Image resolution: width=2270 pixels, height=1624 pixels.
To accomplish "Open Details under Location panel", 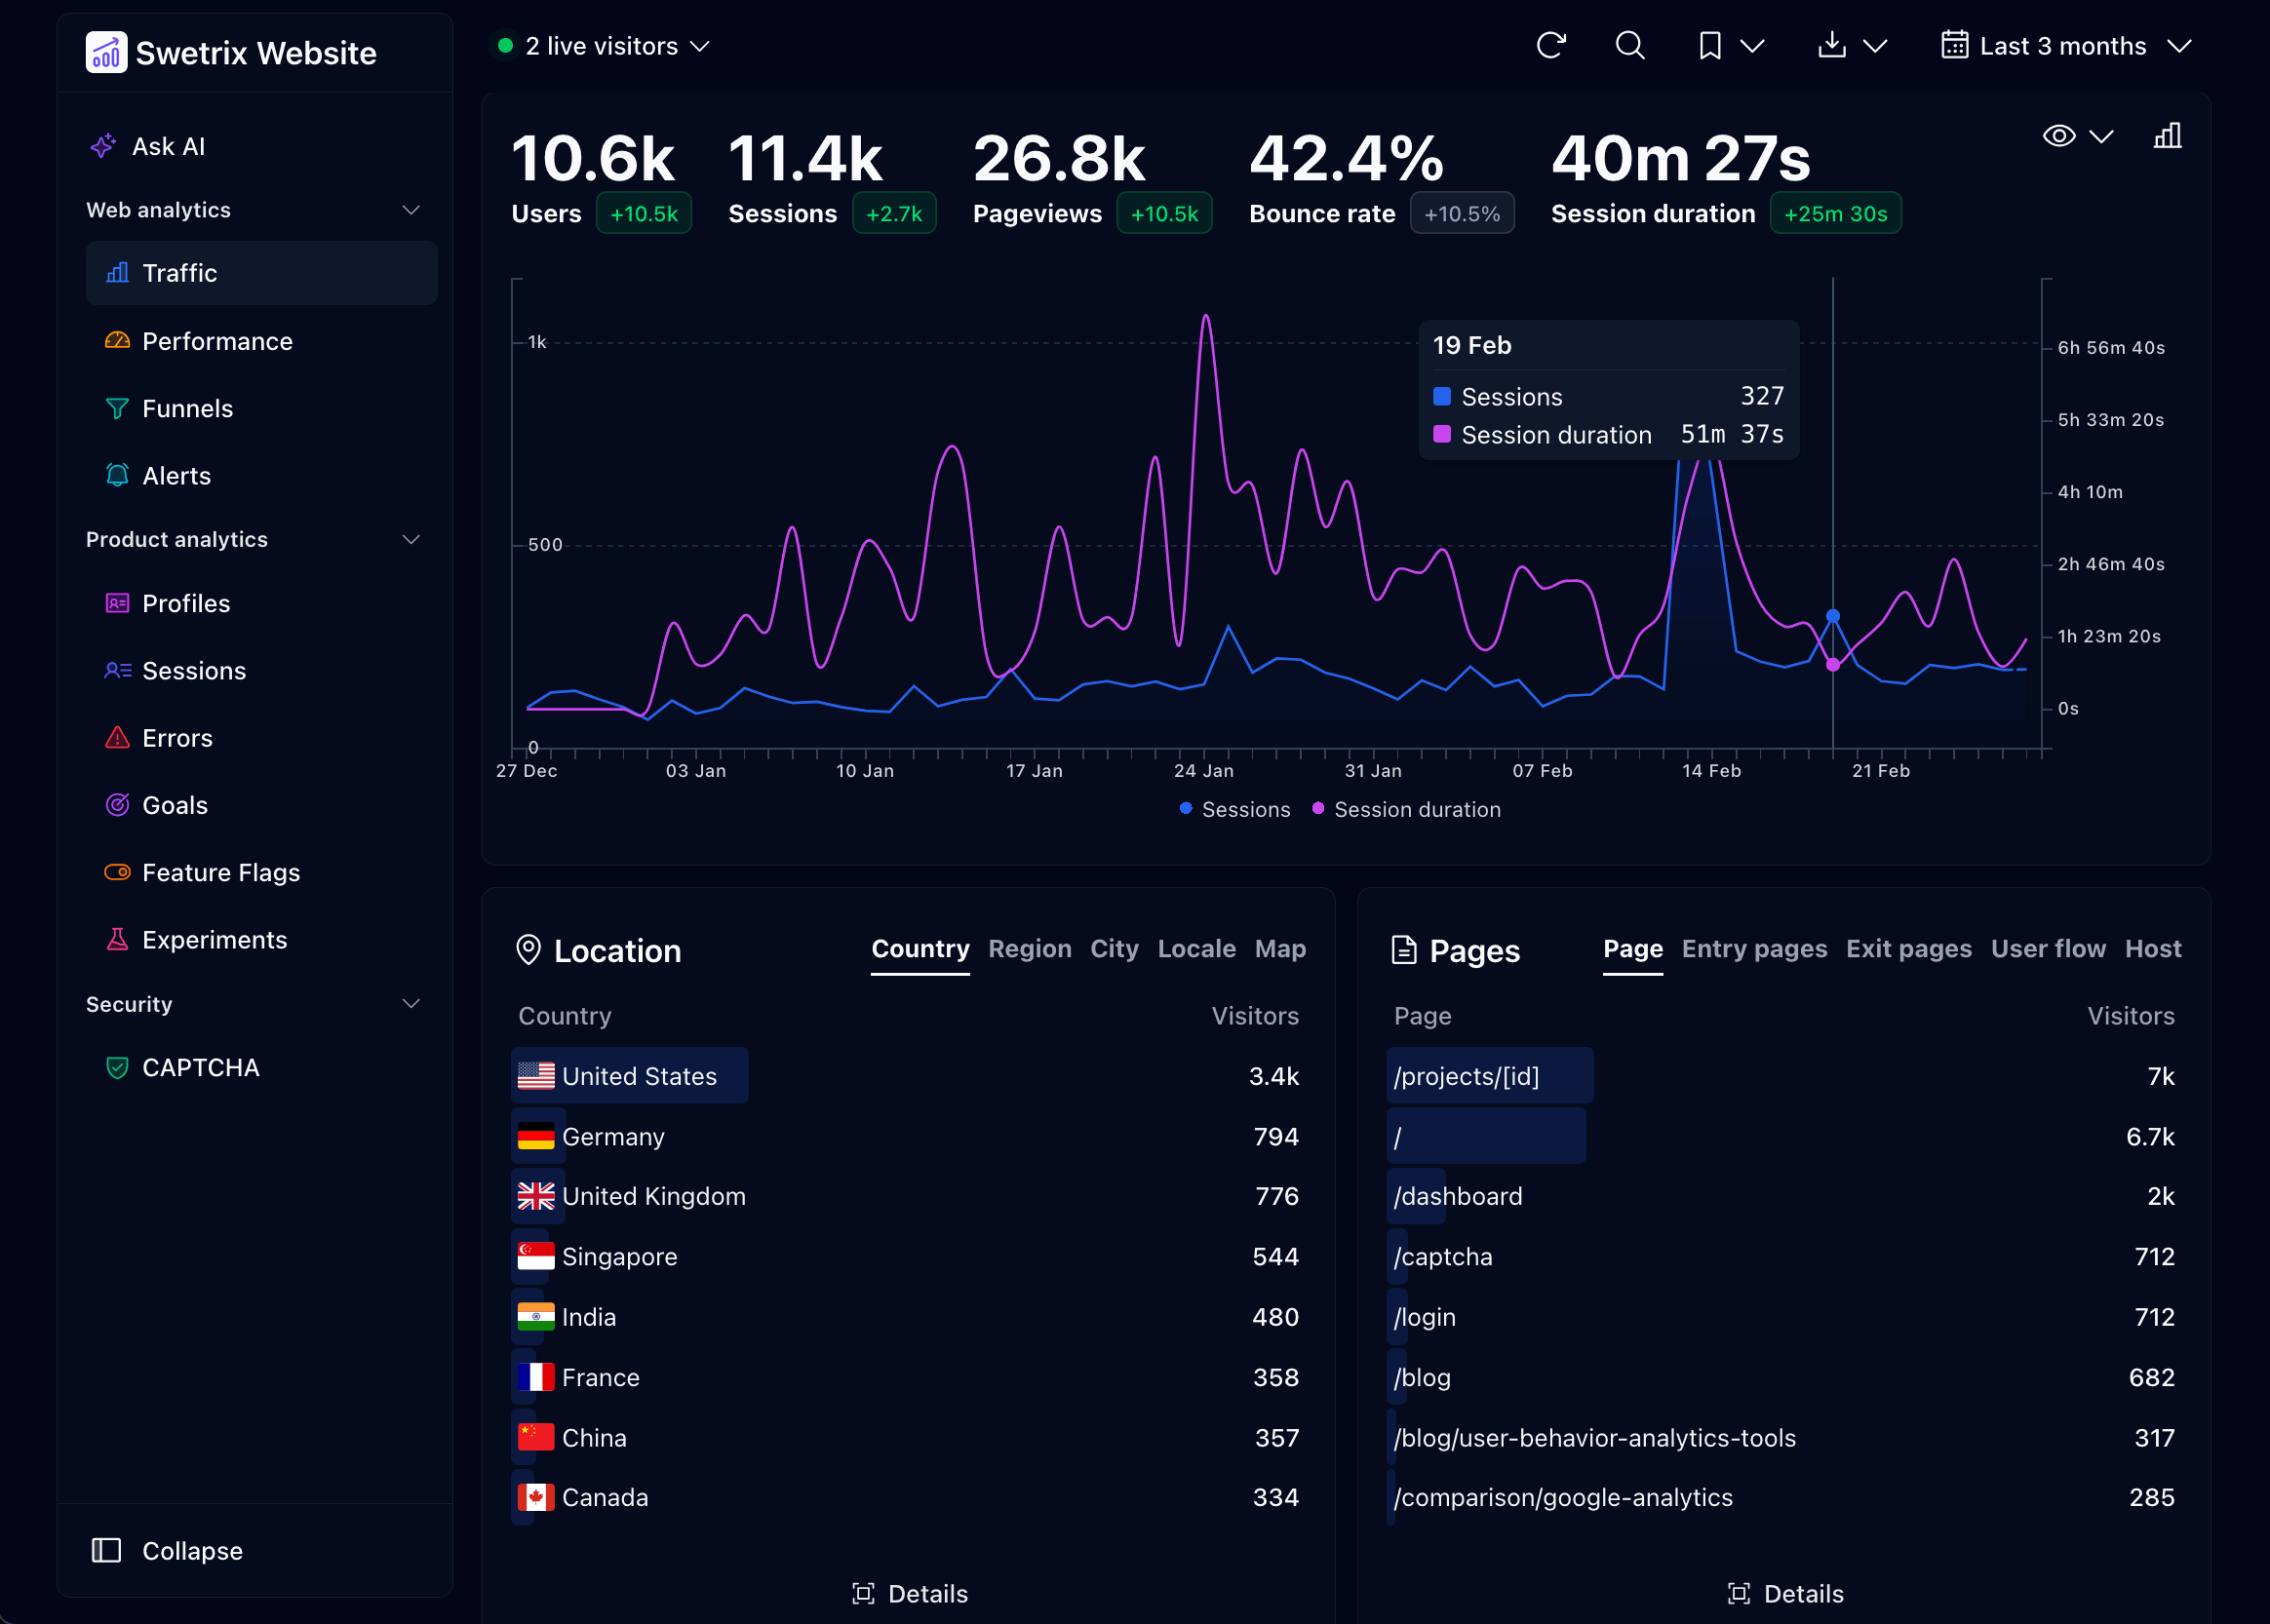I will (x=910, y=1593).
